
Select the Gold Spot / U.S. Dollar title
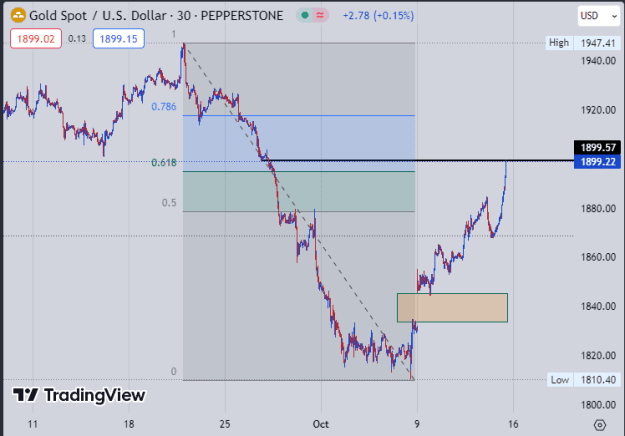coord(98,16)
